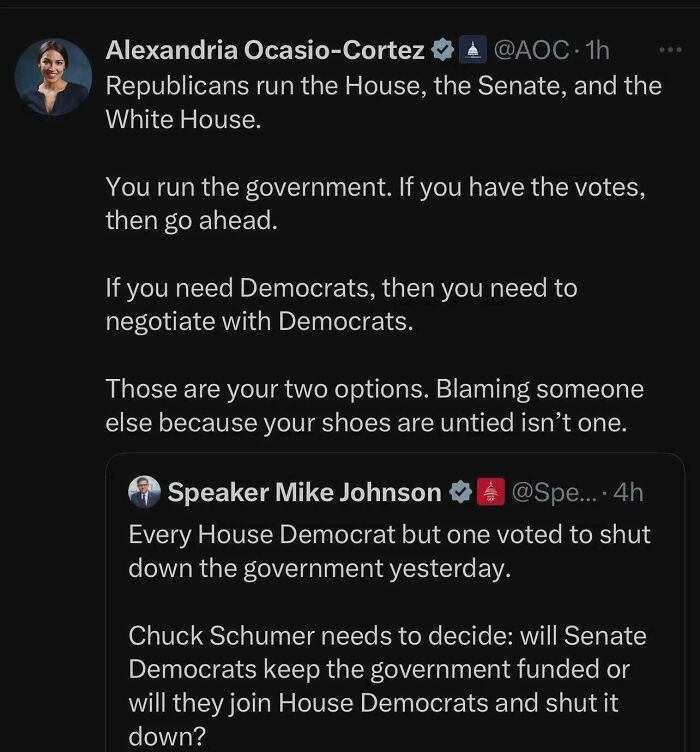Open Speaker Mike Johnson's small avatar
This screenshot has height=752, width=700.
[x=144, y=492]
